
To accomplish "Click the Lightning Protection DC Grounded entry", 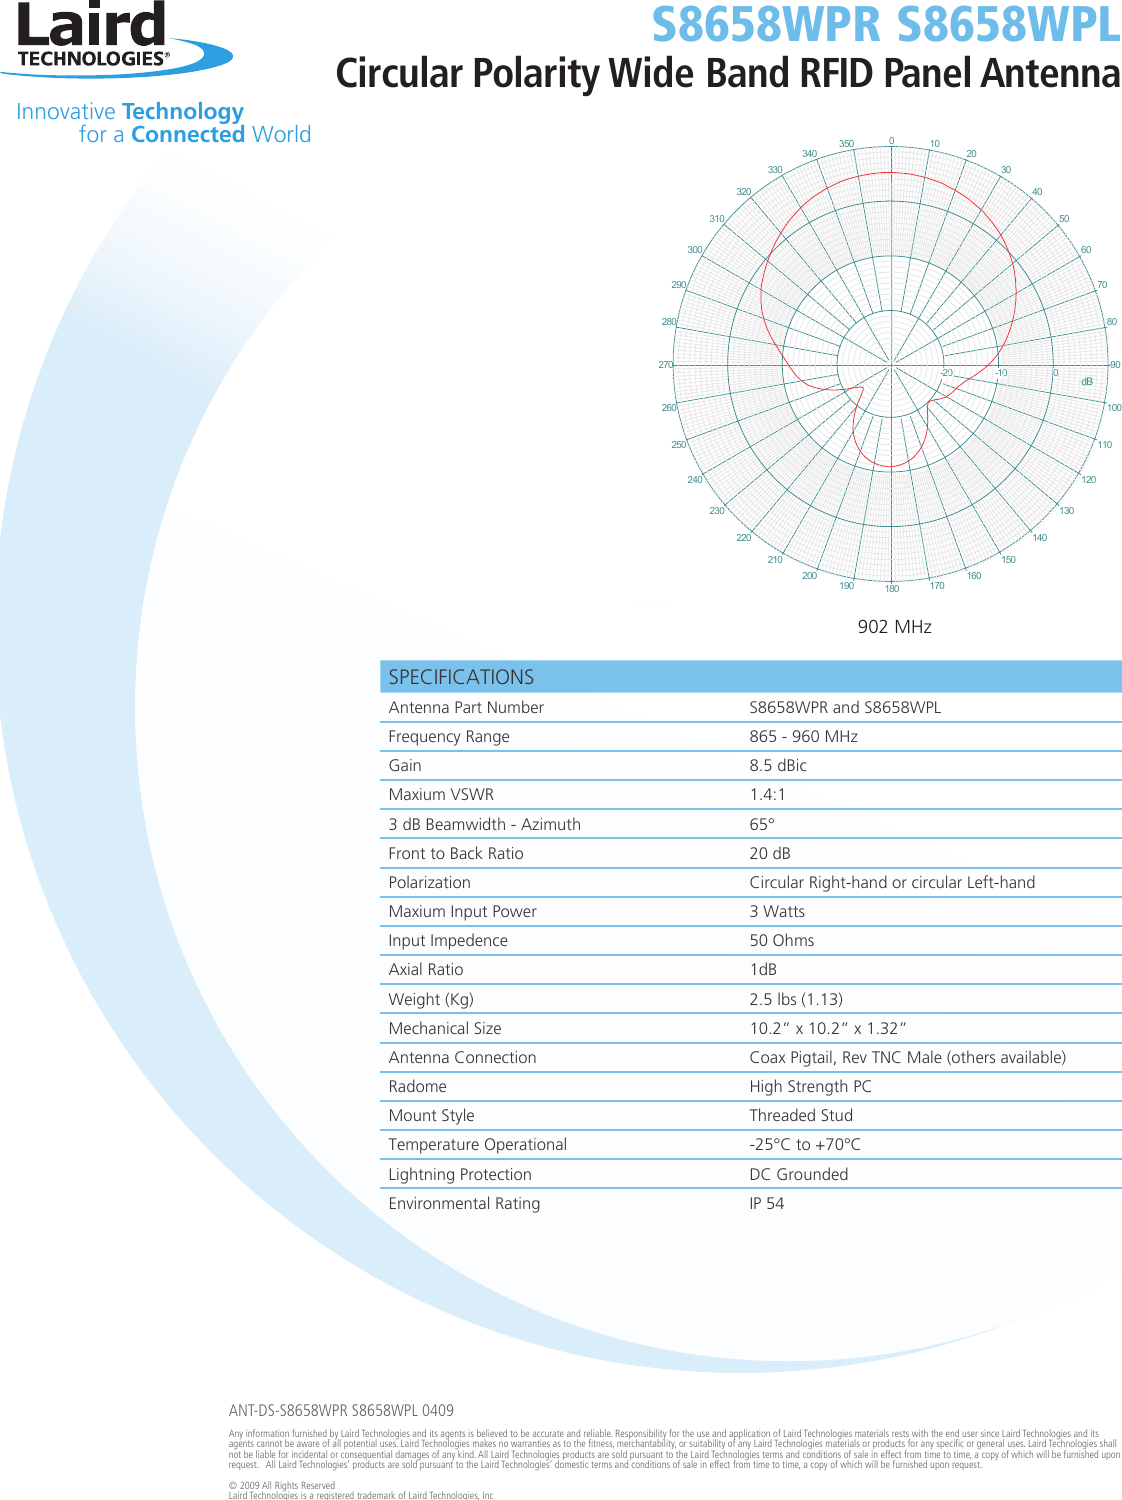I will pos(798,1174).
